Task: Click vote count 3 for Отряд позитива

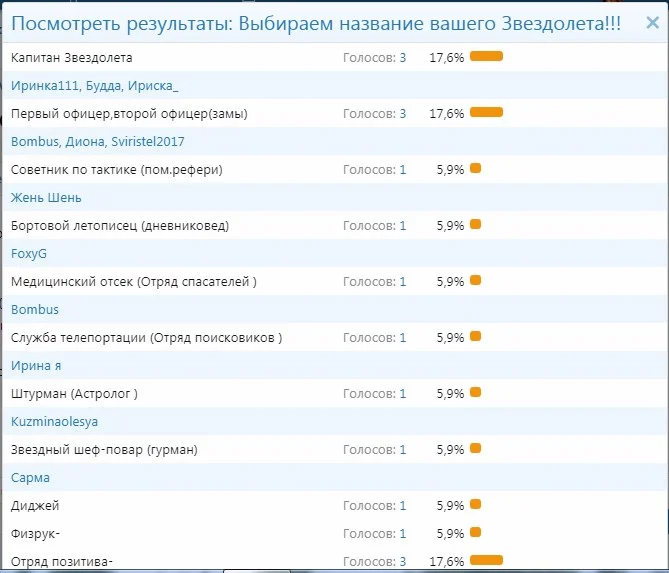Action: click(403, 561)
